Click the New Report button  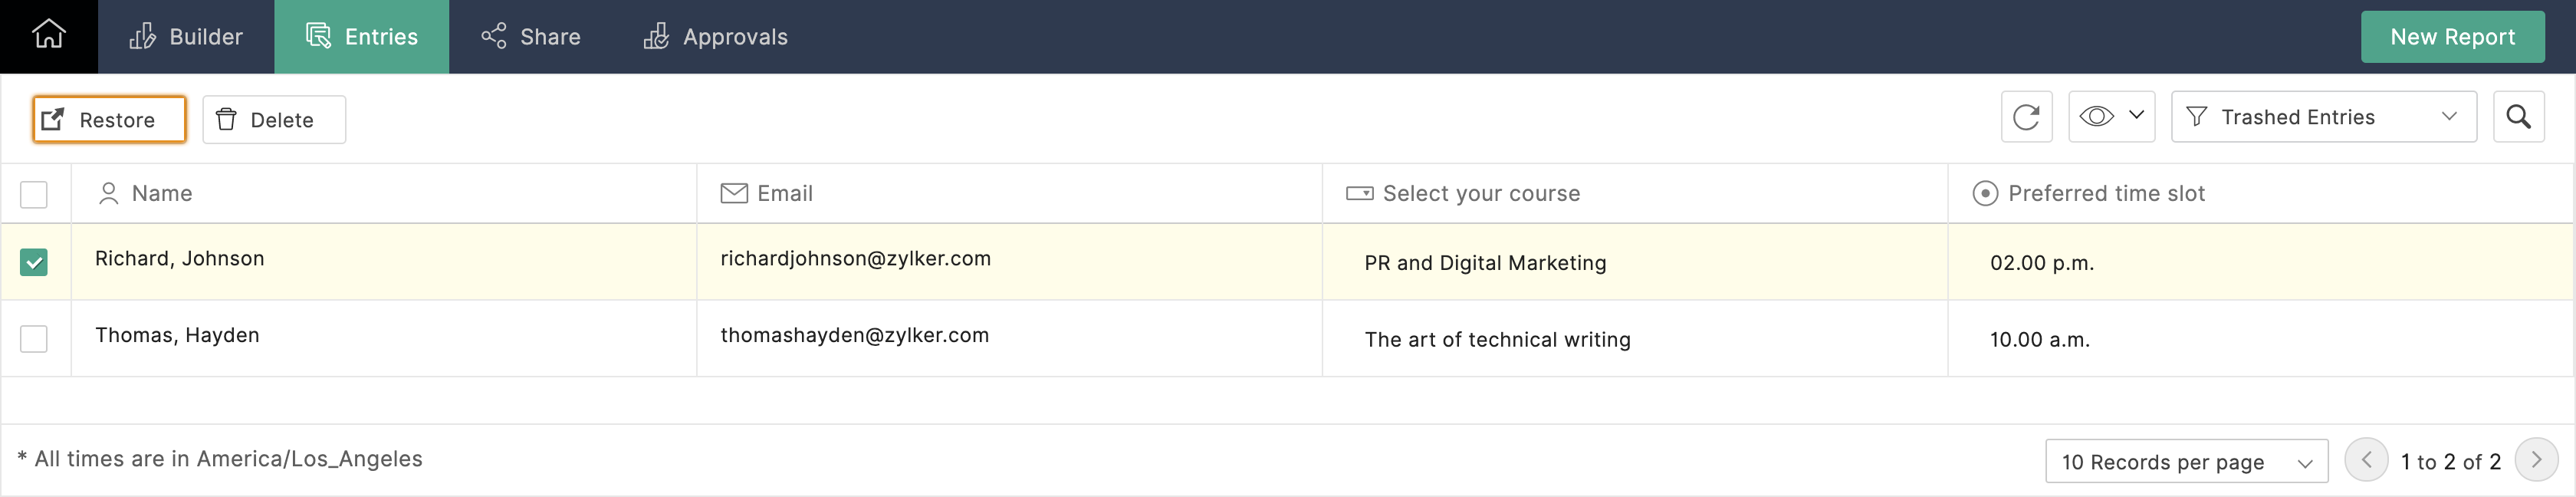pos(2452,37)
